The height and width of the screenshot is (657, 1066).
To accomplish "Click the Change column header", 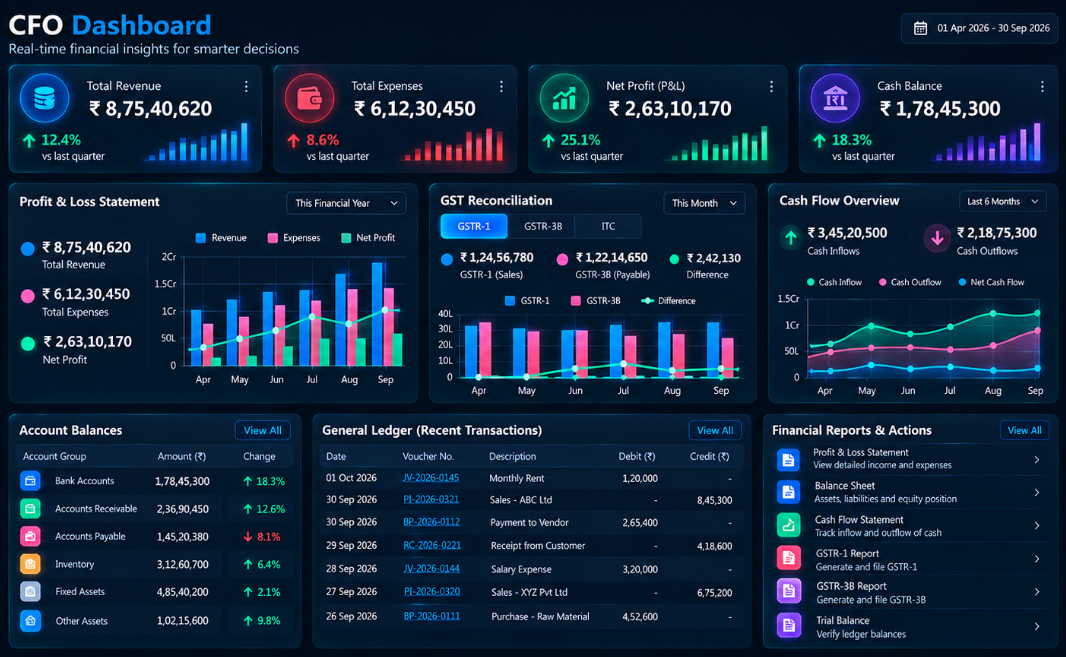I will [259, 456].
